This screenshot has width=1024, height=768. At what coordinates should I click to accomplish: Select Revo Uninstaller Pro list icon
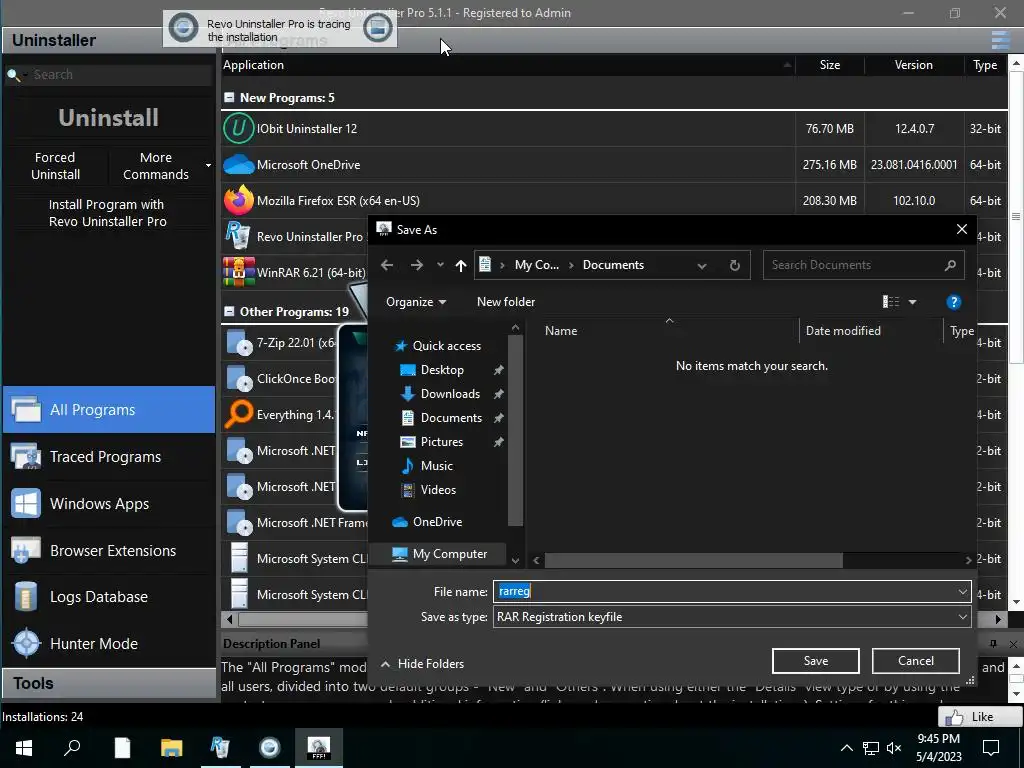pos(236,236)
